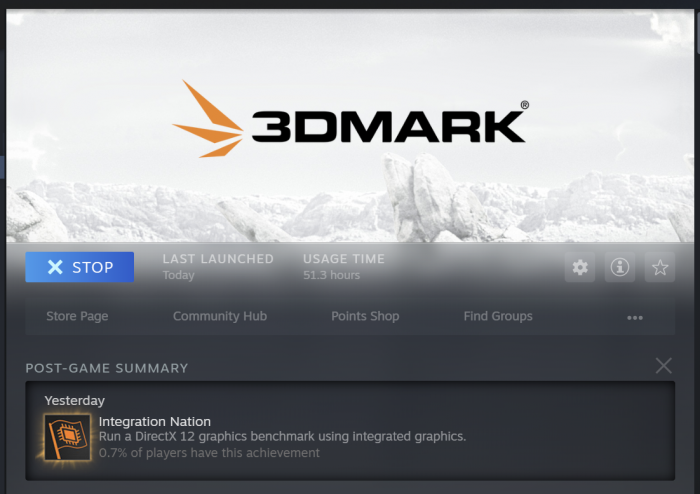Open the Store Page link
The width and height of the screenshot is (700, 494).
tap(77, 316)
